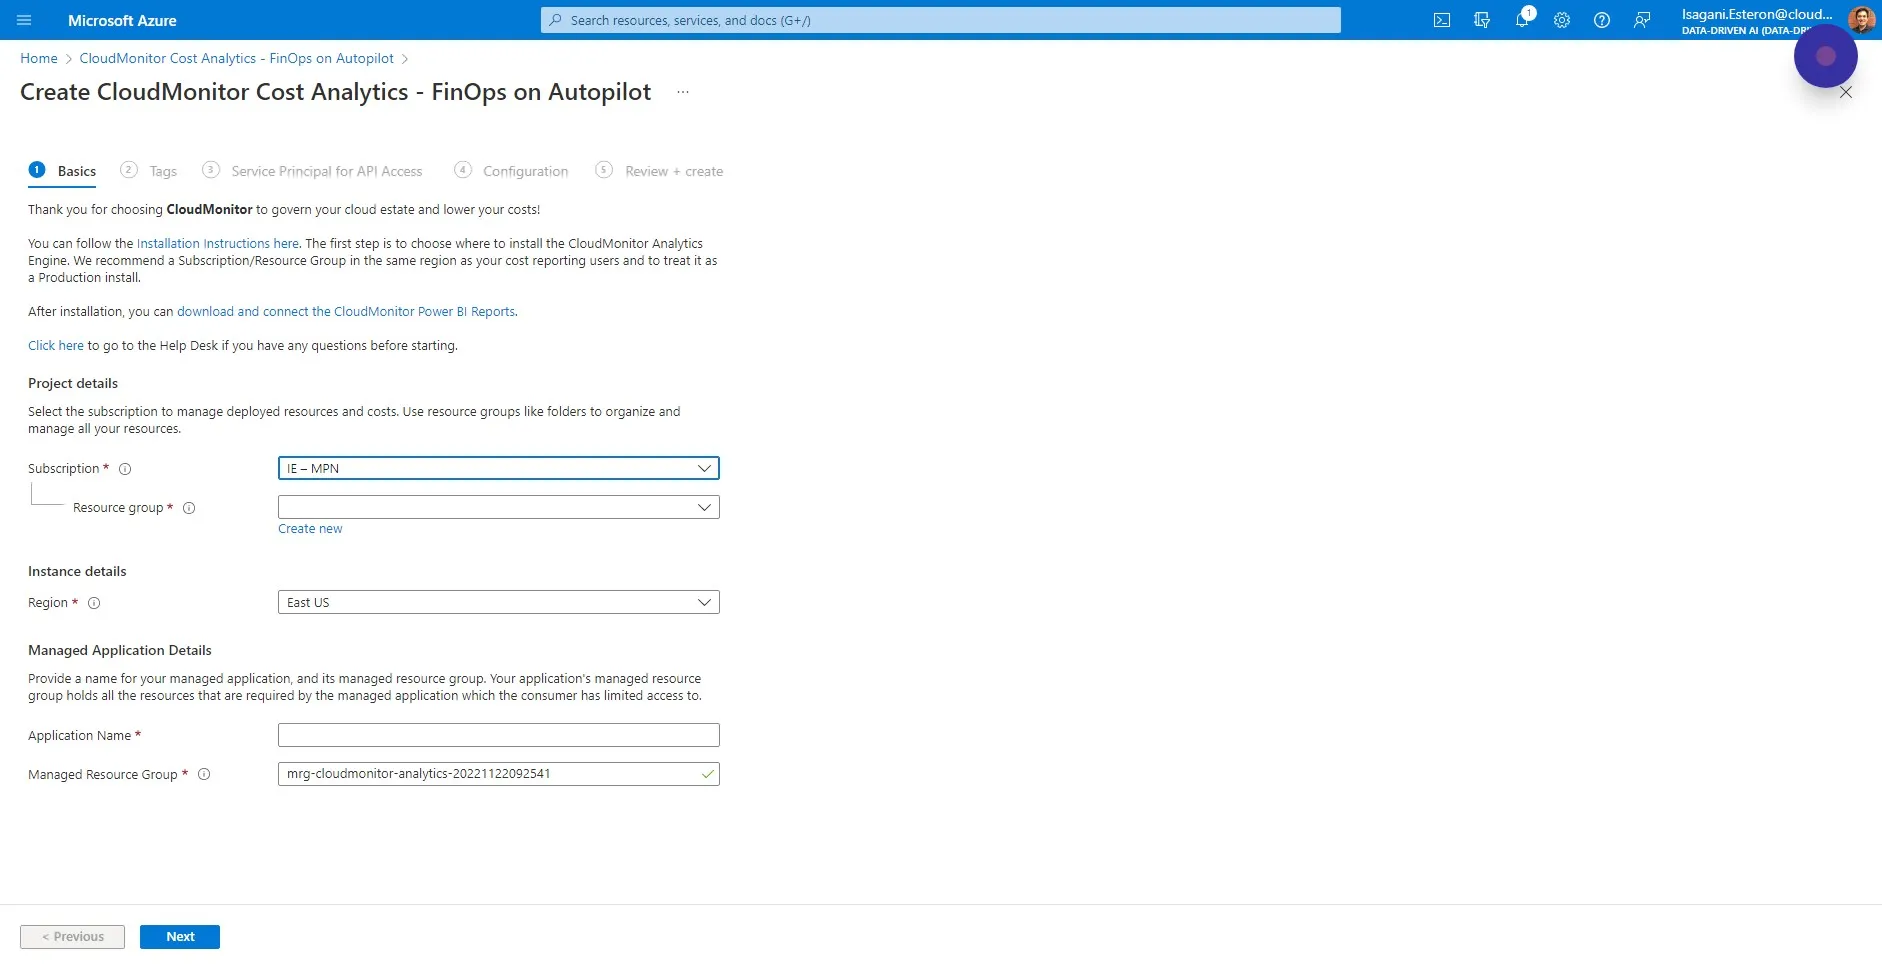
Task: Expand the Resource group dropdown
Action: (x=498, y=507)
